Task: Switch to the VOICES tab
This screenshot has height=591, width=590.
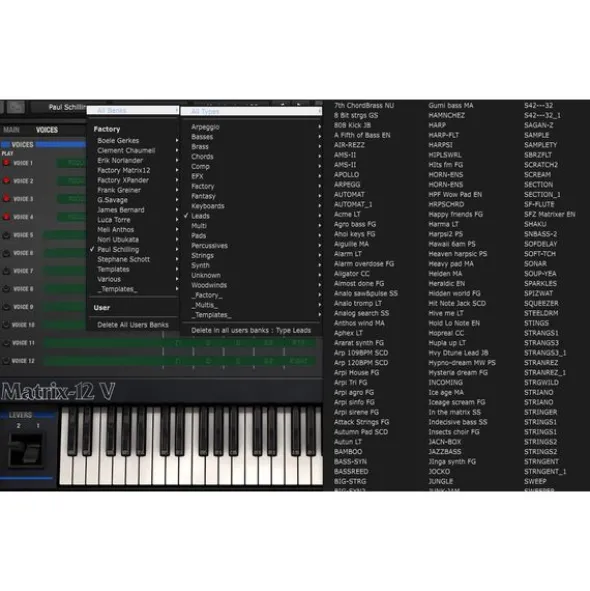Action: pos(47,130)
